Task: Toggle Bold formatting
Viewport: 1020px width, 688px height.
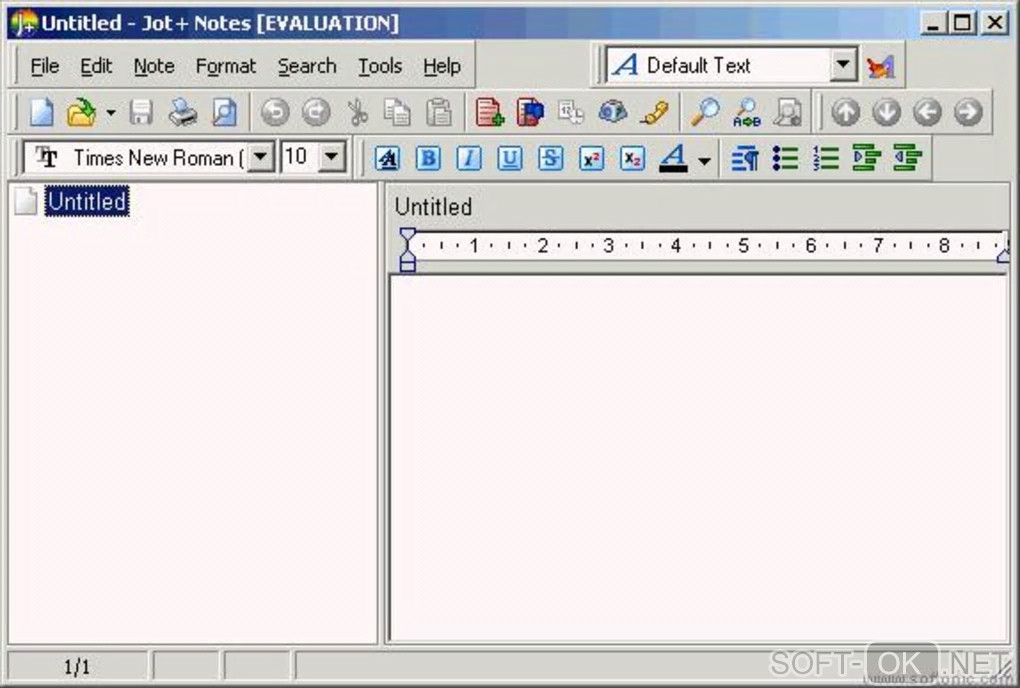Action: pyautogui.click(x=428, y=158)
